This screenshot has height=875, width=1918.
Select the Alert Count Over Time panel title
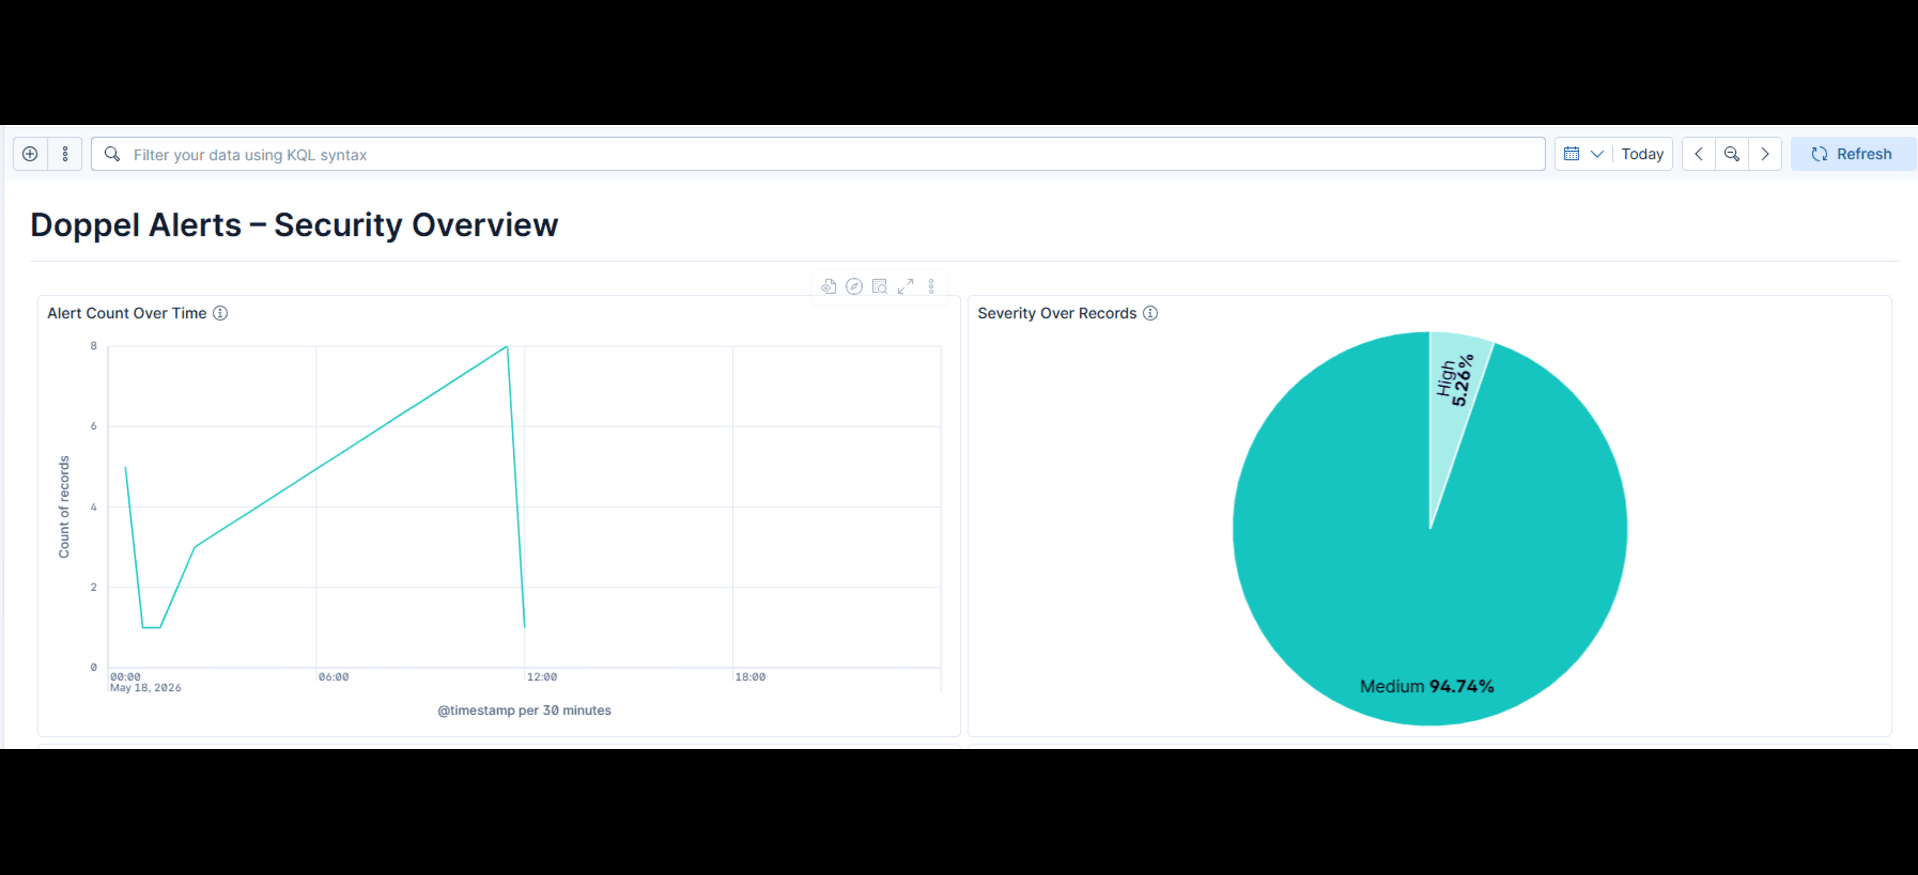click(x=127, y=313)
